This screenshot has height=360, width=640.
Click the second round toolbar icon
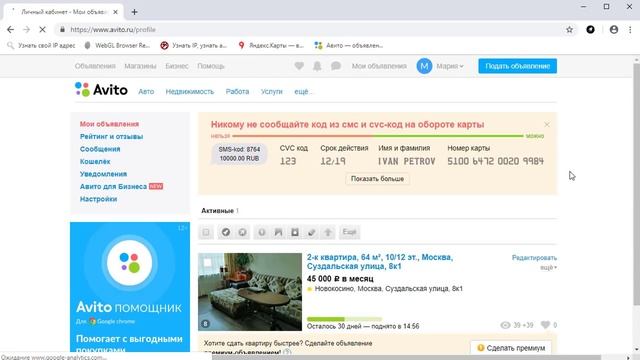click(242, 232)
